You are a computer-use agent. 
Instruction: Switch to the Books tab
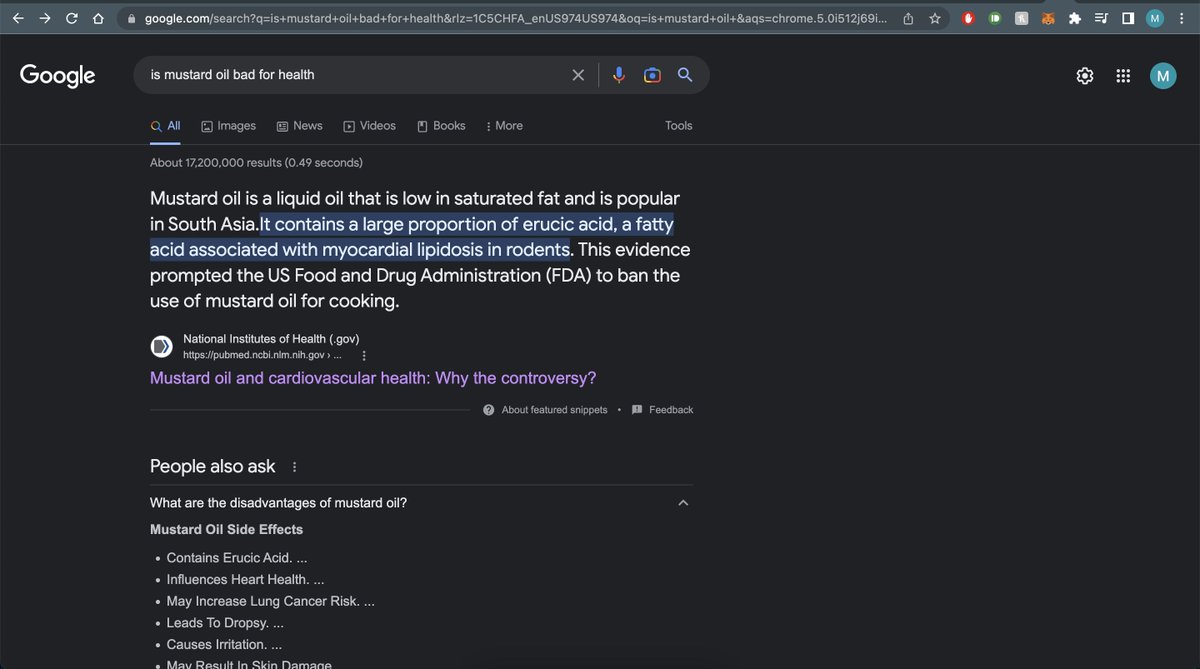pyautogui.click(x=441, y=126)
